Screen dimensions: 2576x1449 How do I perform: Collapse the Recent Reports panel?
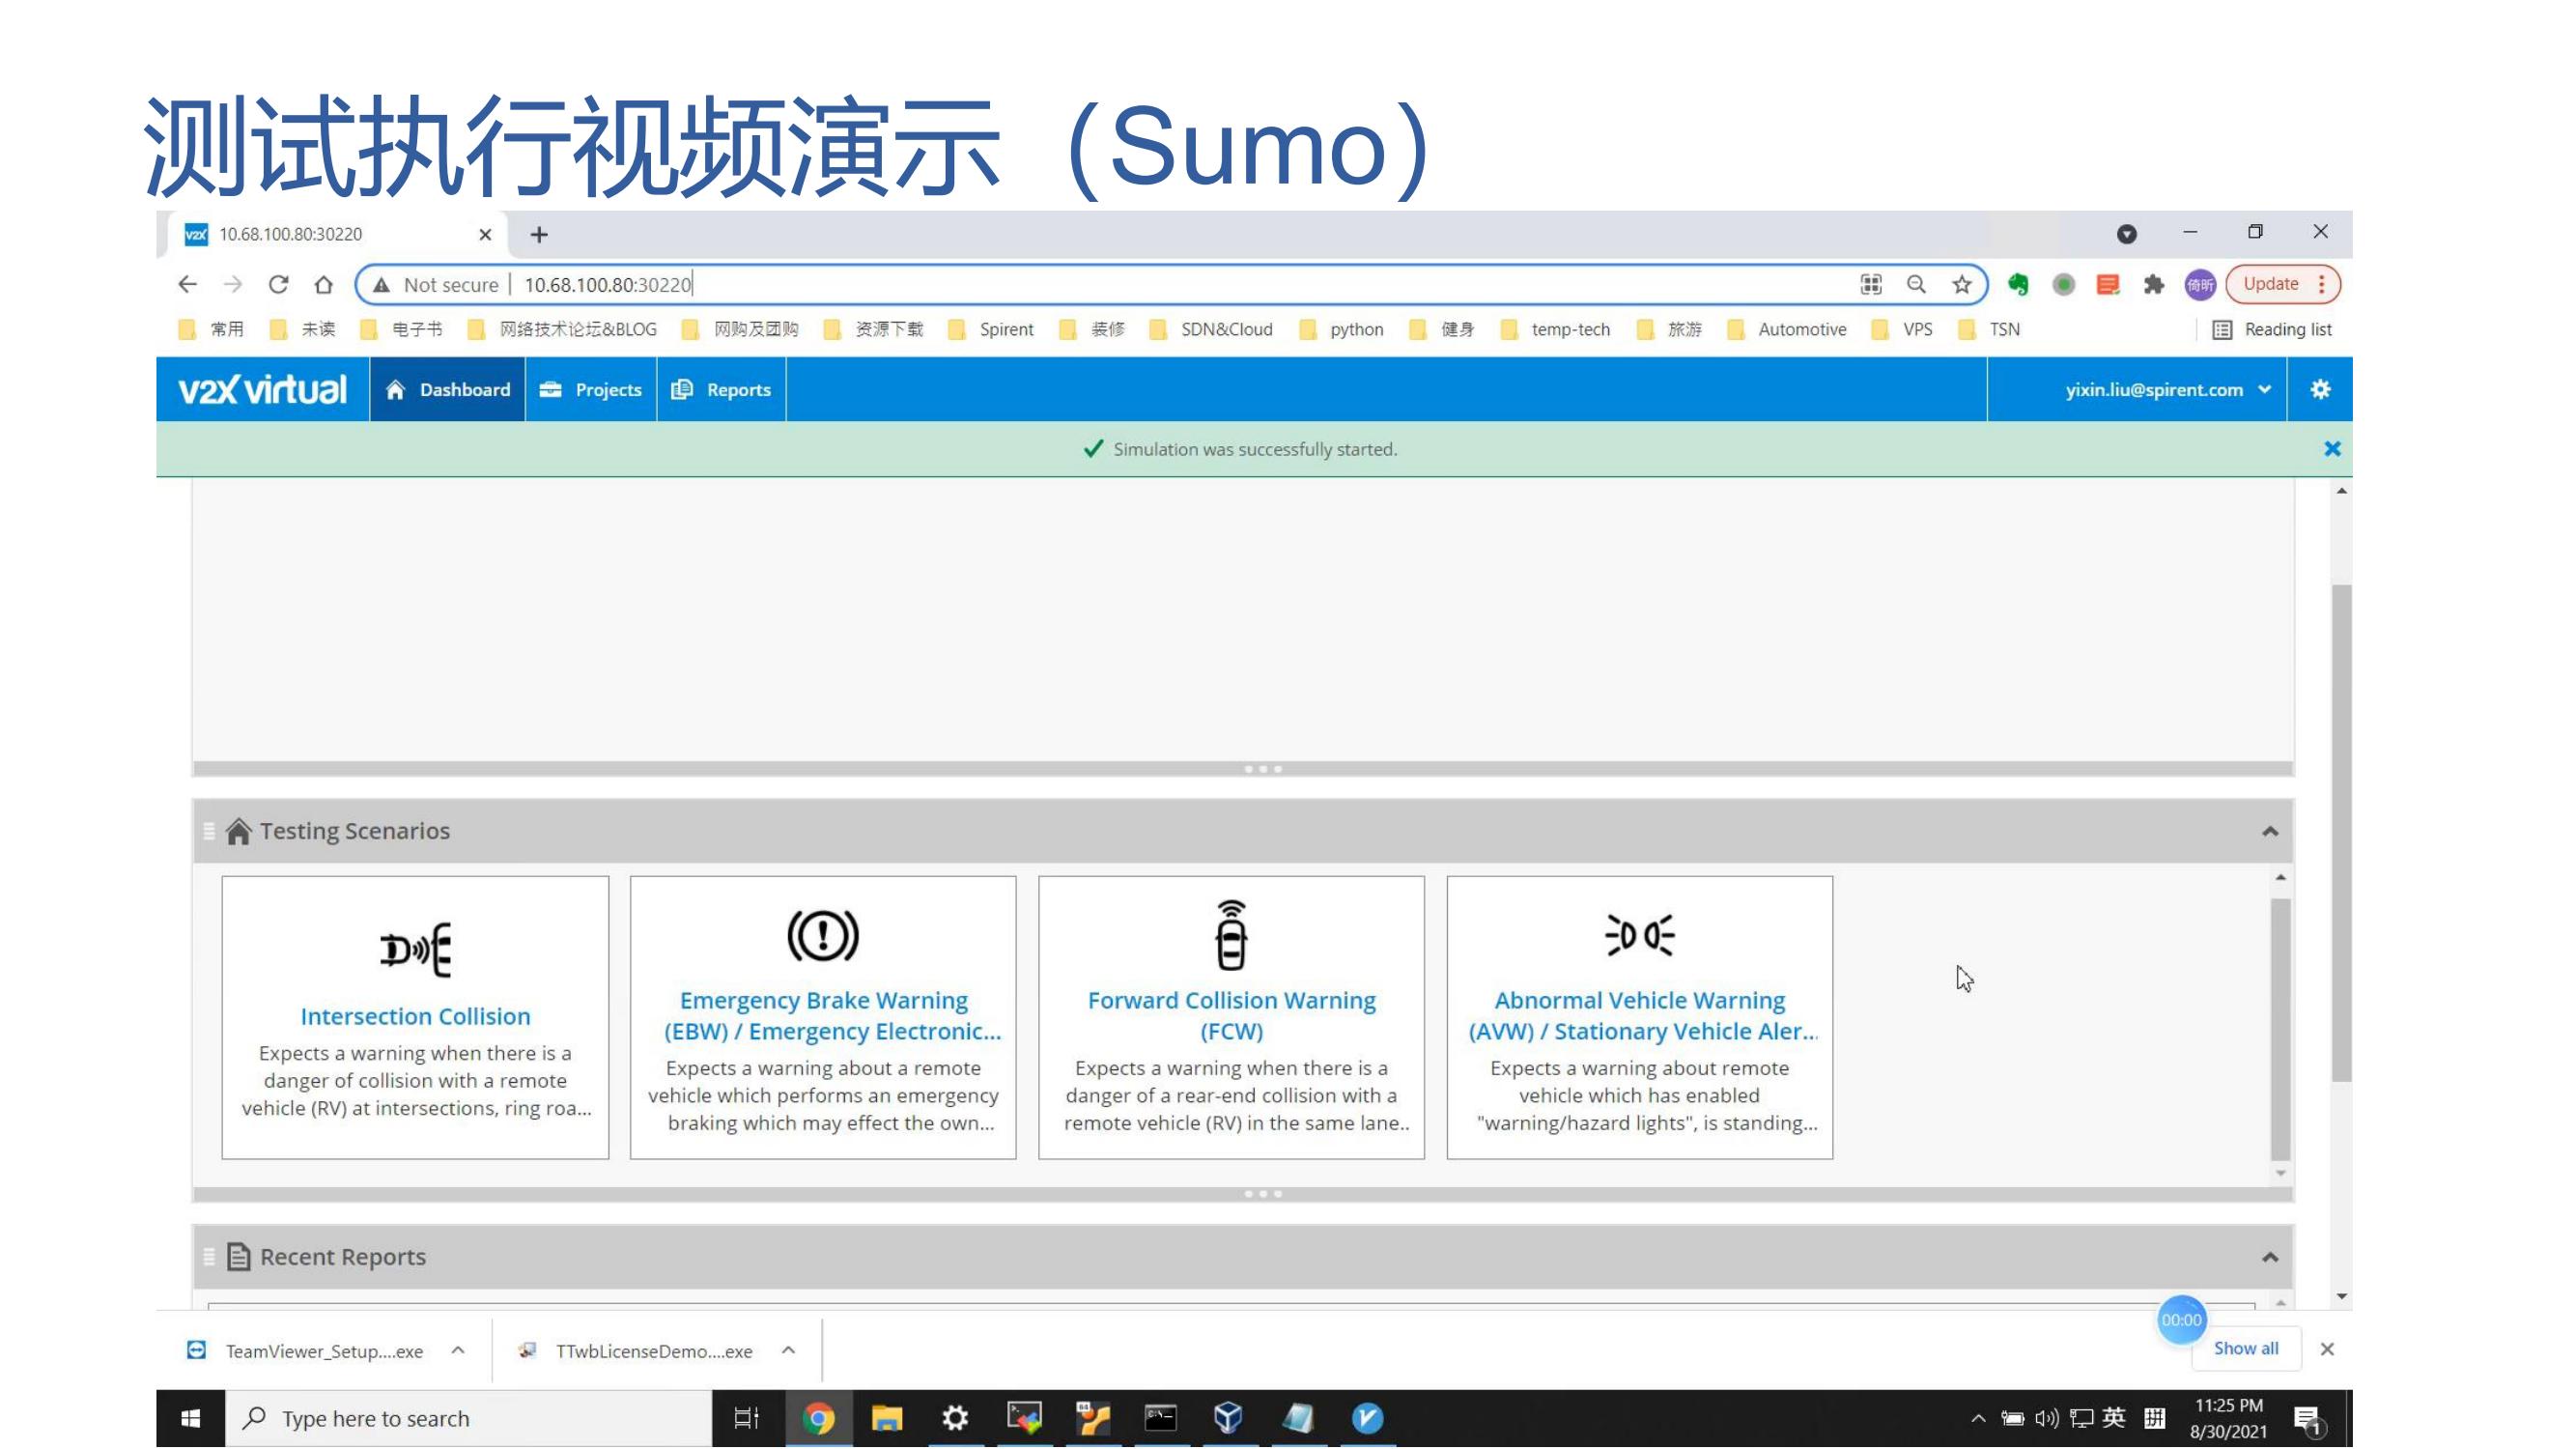(2269, 1257)
